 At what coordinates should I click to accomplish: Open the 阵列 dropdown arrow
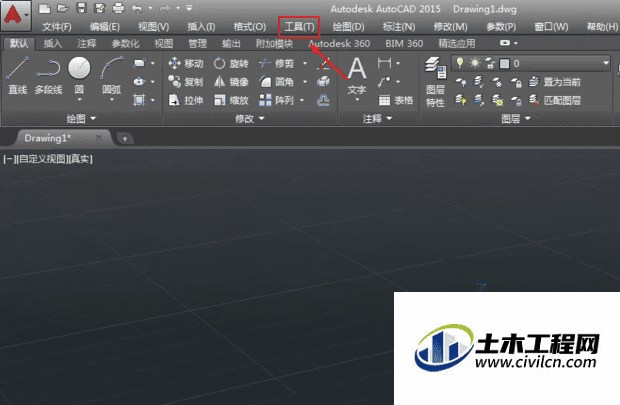[x=302, y=100]
